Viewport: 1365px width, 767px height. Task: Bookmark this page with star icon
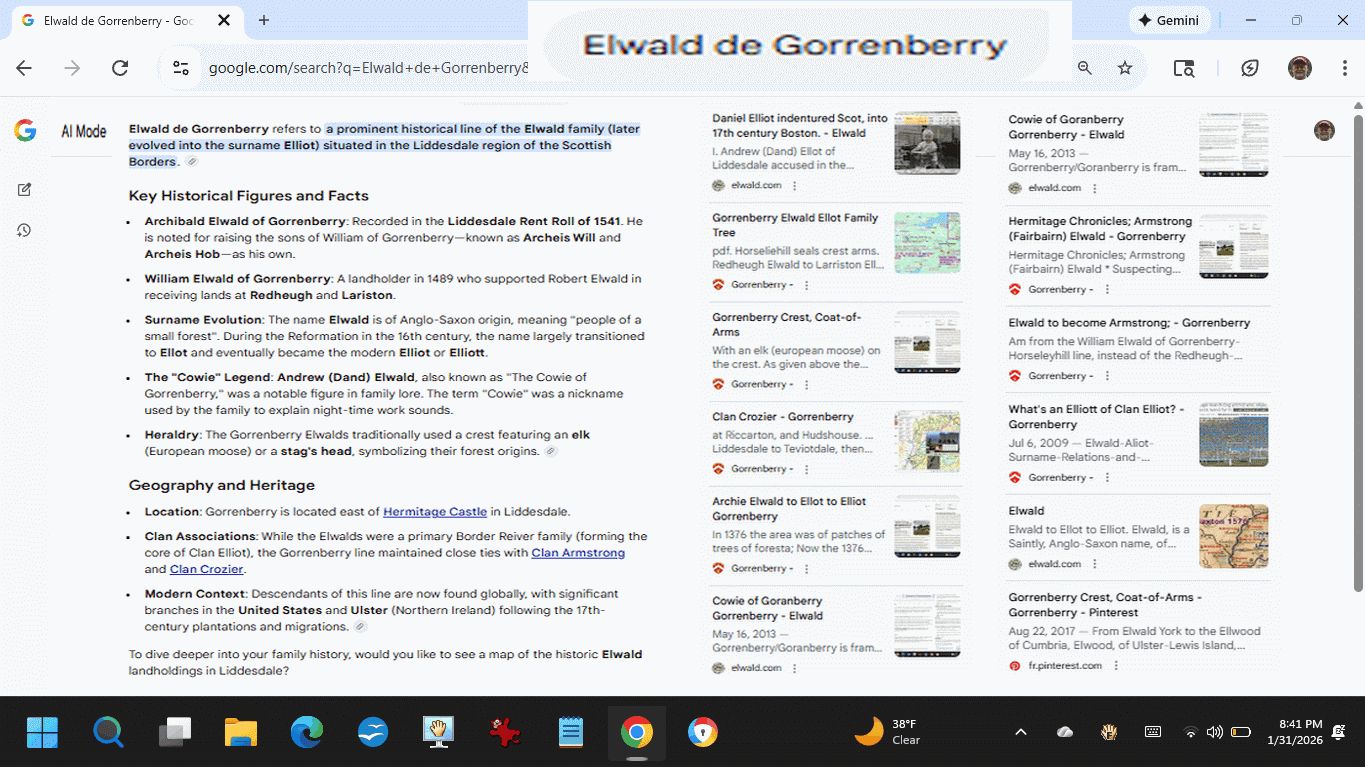tap(1125, 68)
